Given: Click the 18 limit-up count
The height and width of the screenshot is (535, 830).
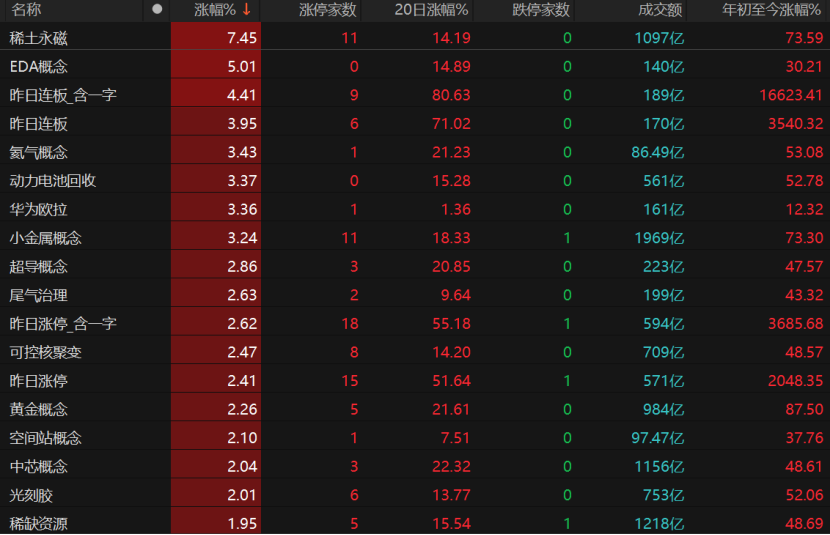Looking at the screenshot, I should click(x=350, y=324).
